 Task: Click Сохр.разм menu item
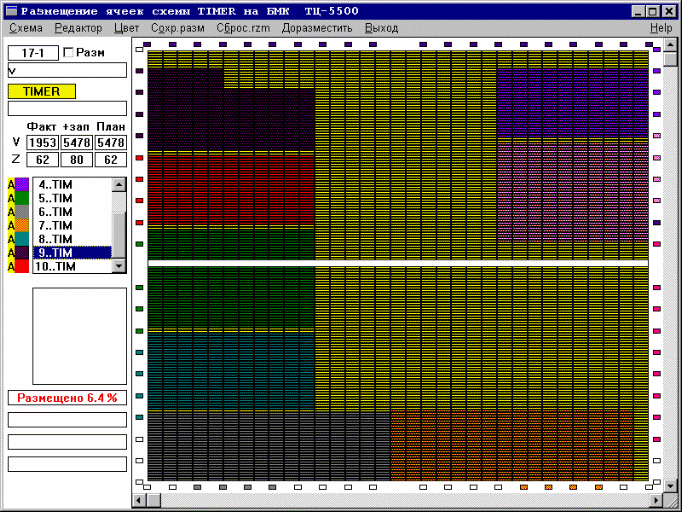point(178,28)
